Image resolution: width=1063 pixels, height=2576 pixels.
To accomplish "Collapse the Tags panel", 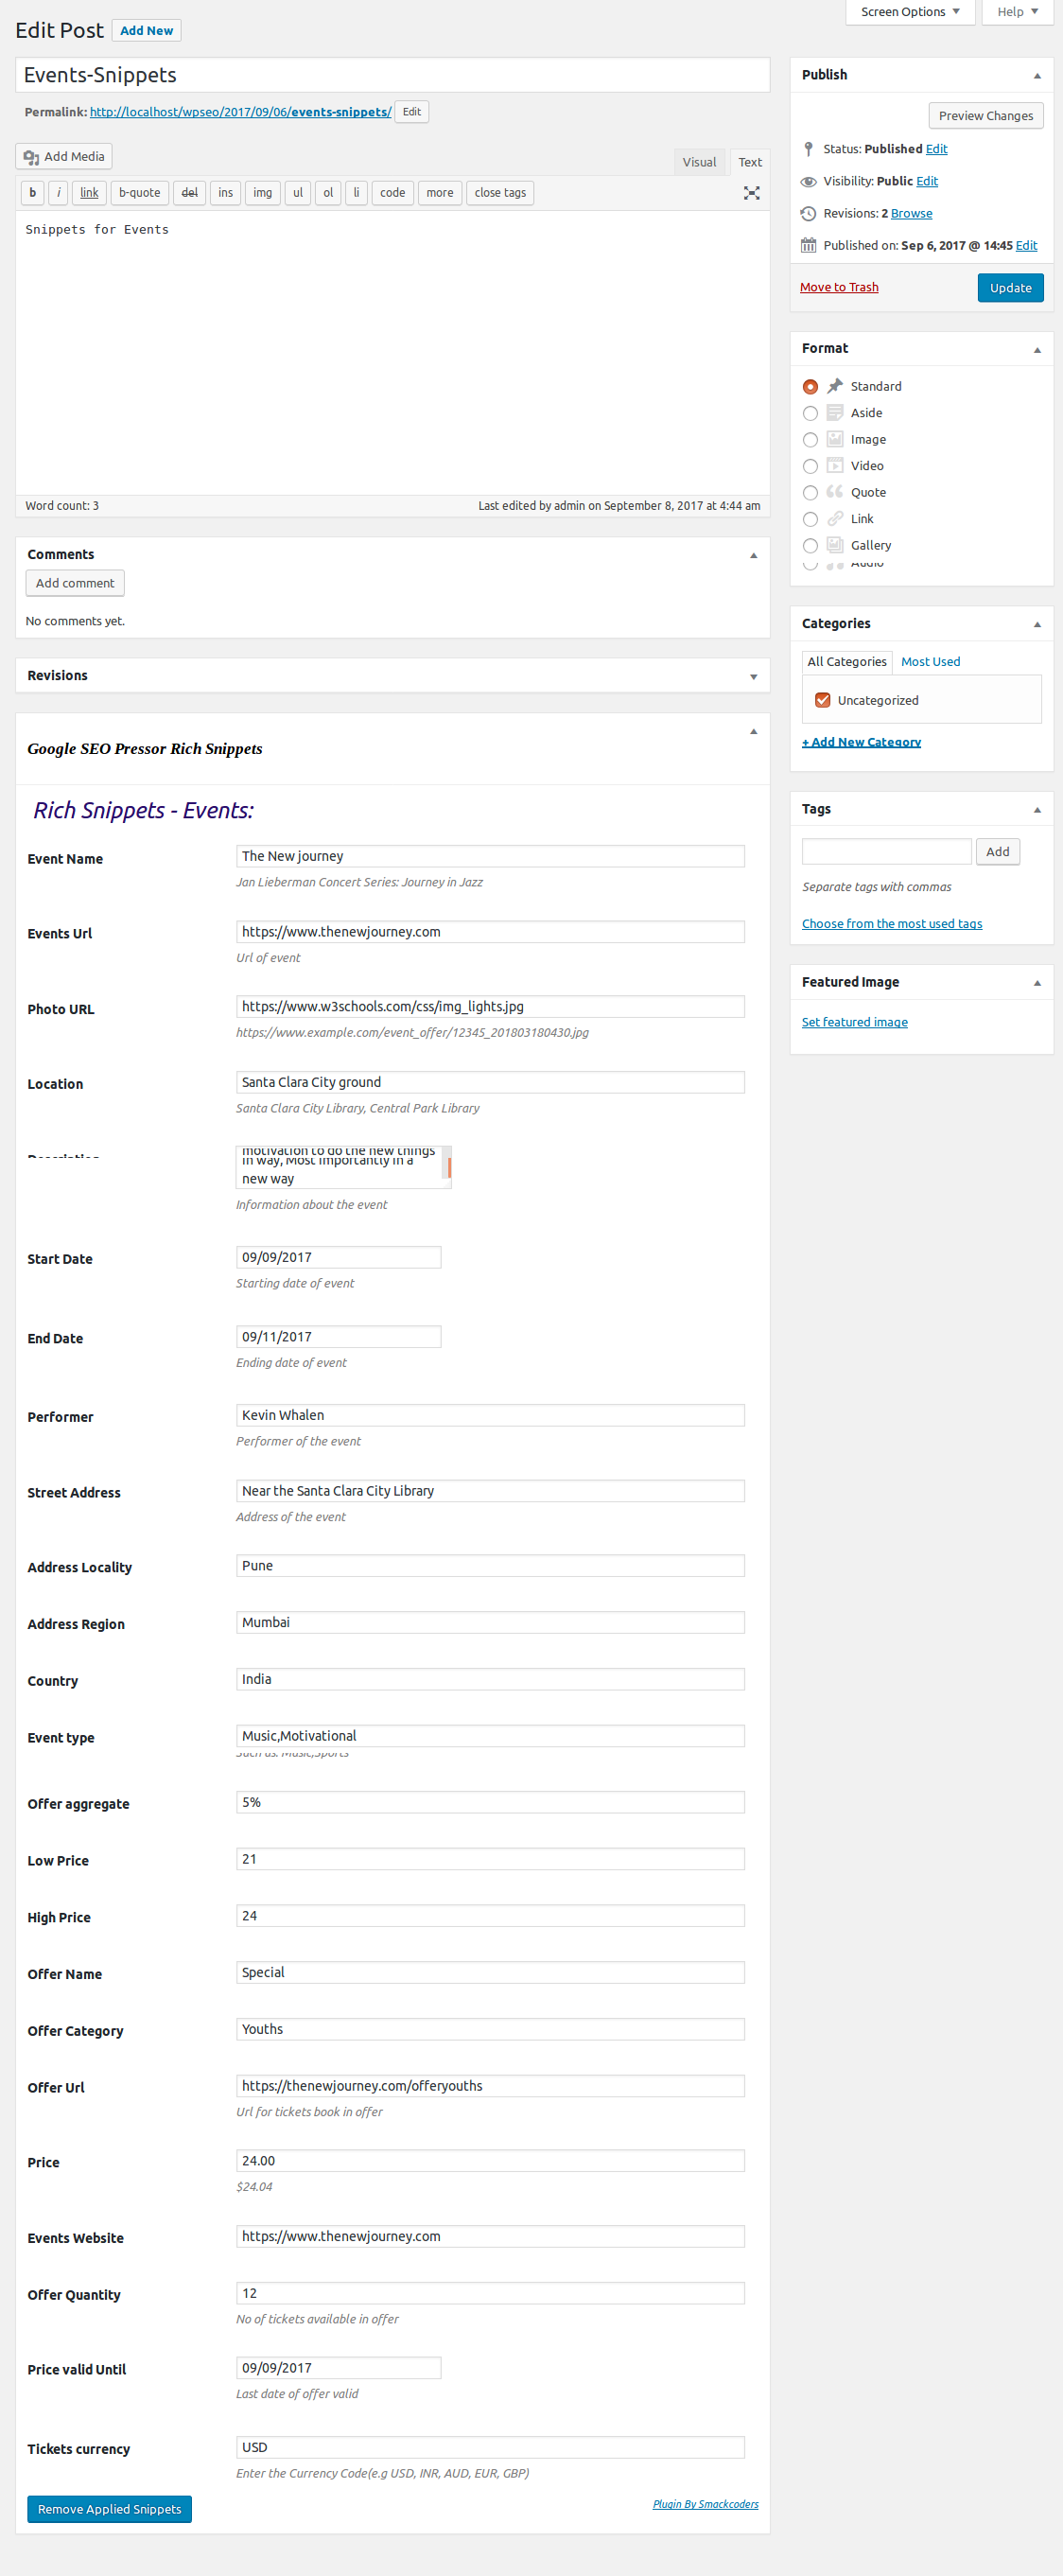I will pos(1037,809).
